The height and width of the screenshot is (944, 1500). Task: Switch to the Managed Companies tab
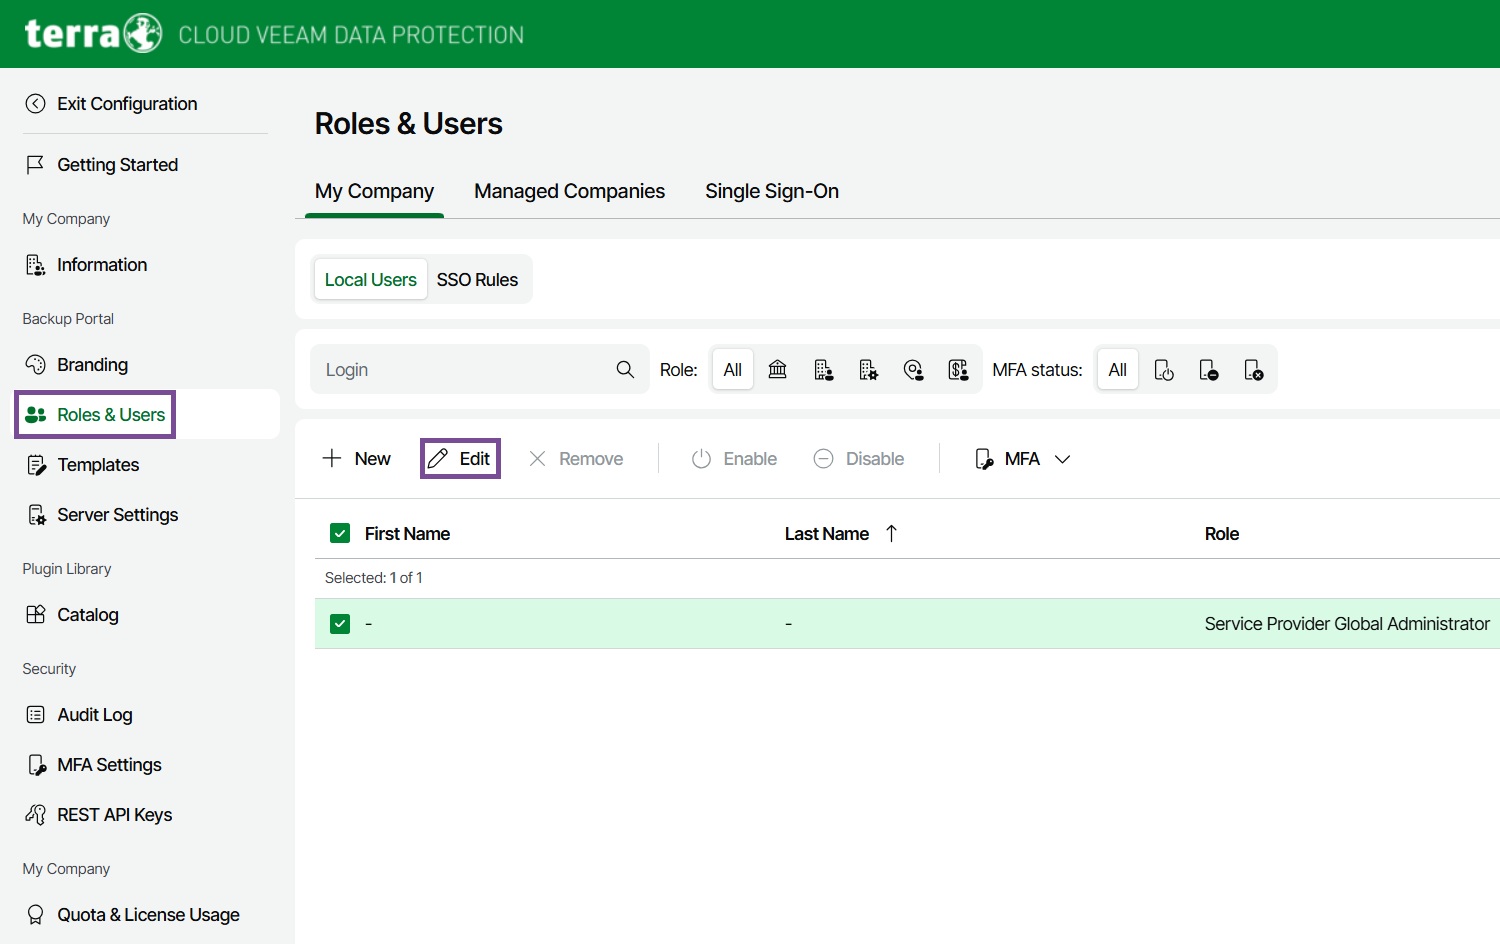pyautogui.click(x=569, y=191)
